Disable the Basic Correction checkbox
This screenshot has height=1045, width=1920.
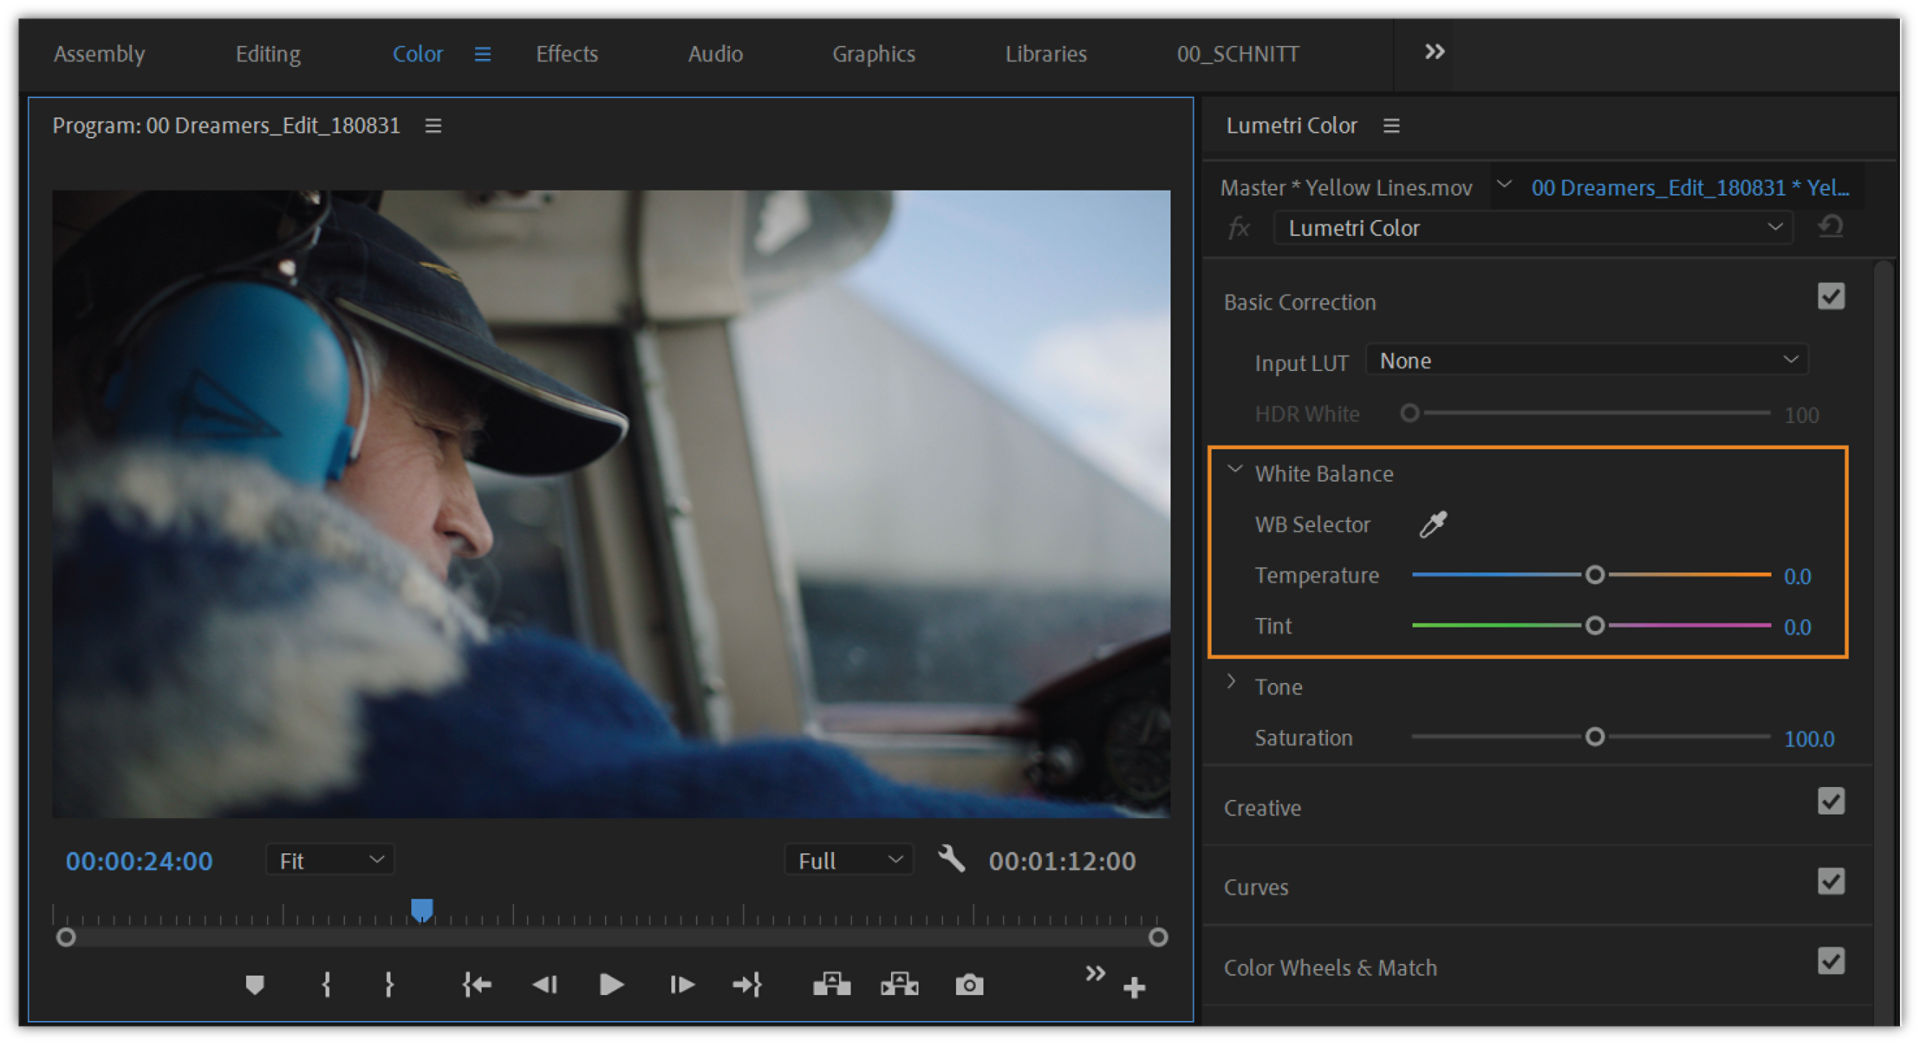pyautogui.click(x=1830, y=297)
